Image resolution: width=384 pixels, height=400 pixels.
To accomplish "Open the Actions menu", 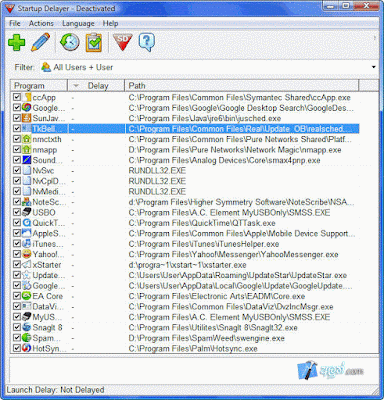I will 41,23.
